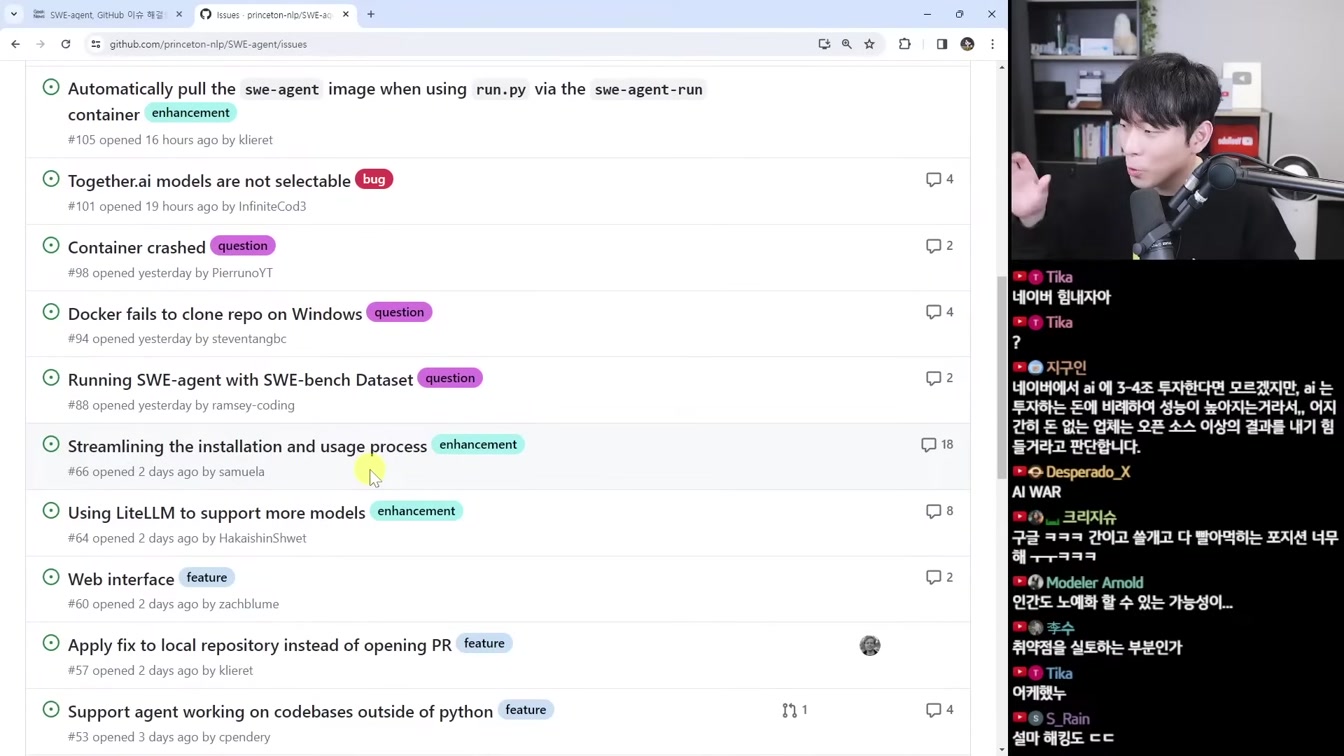Screen dimensions: 1344x756
Task: Open comments on Container crashed issue
Action: [x=939, y=245]
